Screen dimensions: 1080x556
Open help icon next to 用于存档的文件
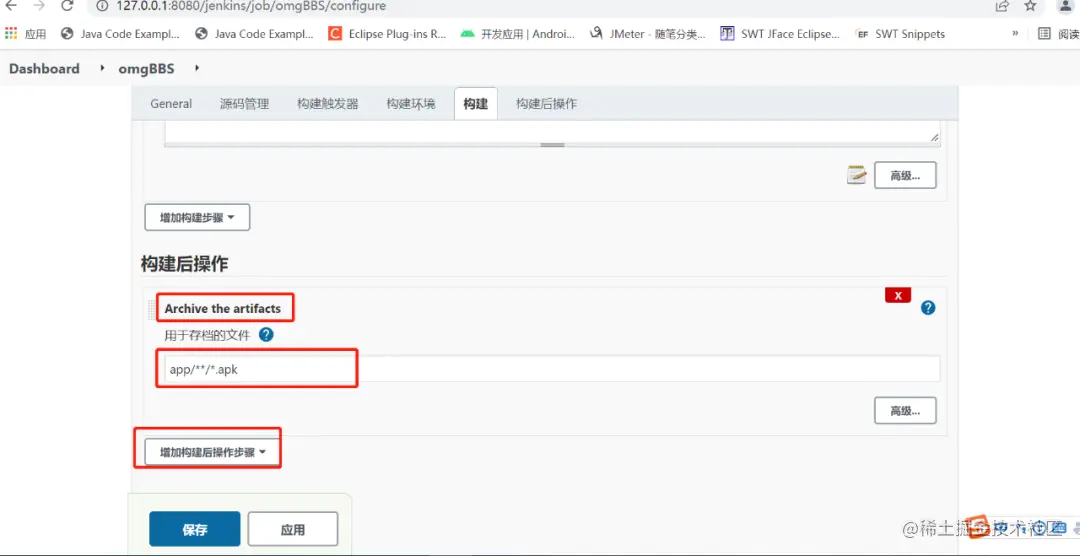[x=267, y=335]
